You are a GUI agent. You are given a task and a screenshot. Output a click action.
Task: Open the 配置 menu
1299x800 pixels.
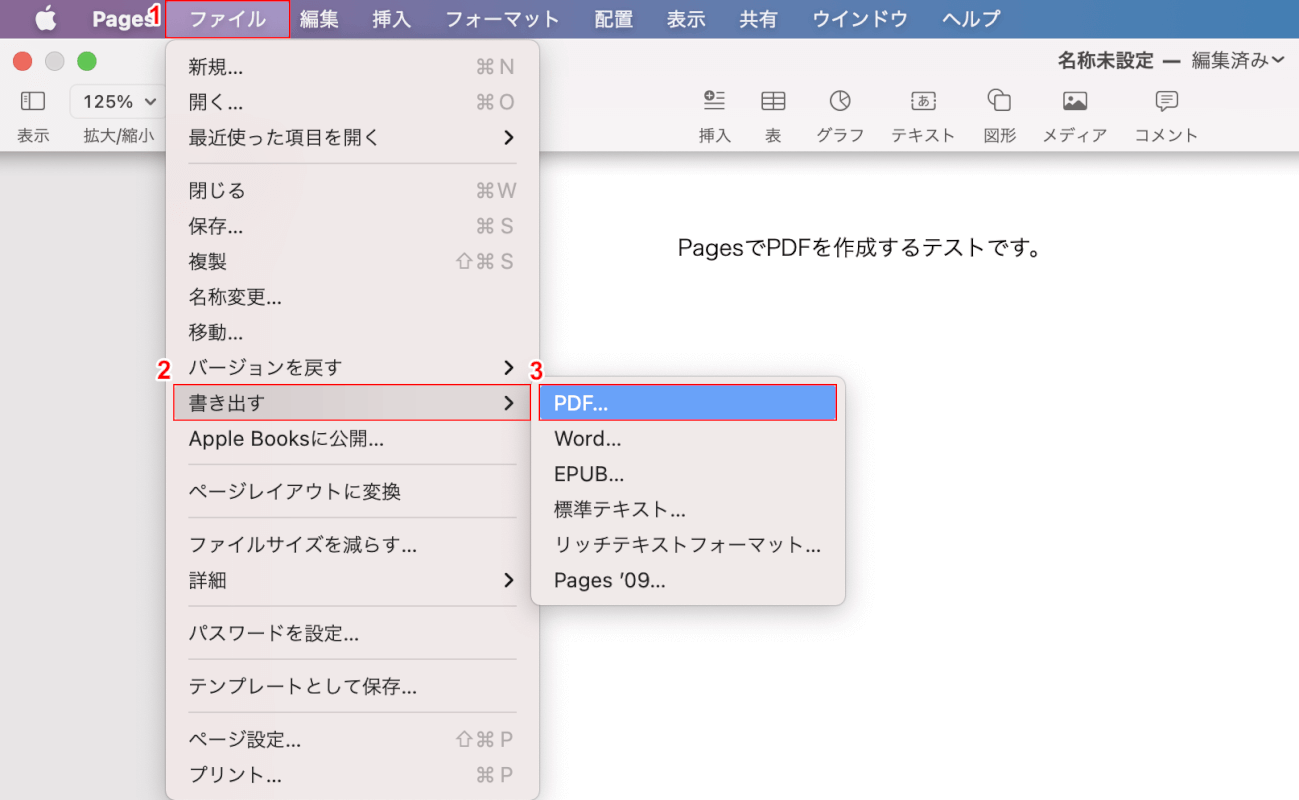613,19
